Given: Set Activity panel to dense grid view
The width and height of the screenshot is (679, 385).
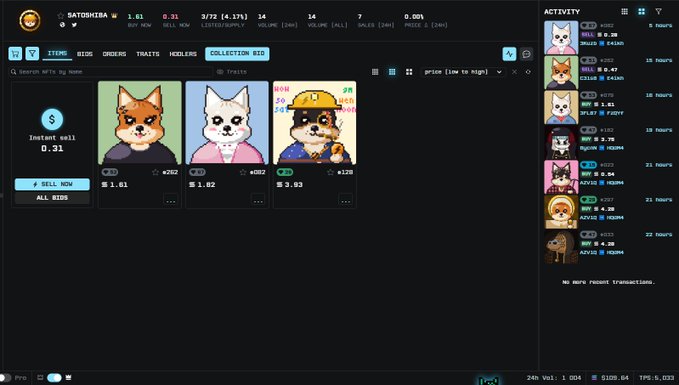Looking at the screenshot, I should (x=624, y=12).
